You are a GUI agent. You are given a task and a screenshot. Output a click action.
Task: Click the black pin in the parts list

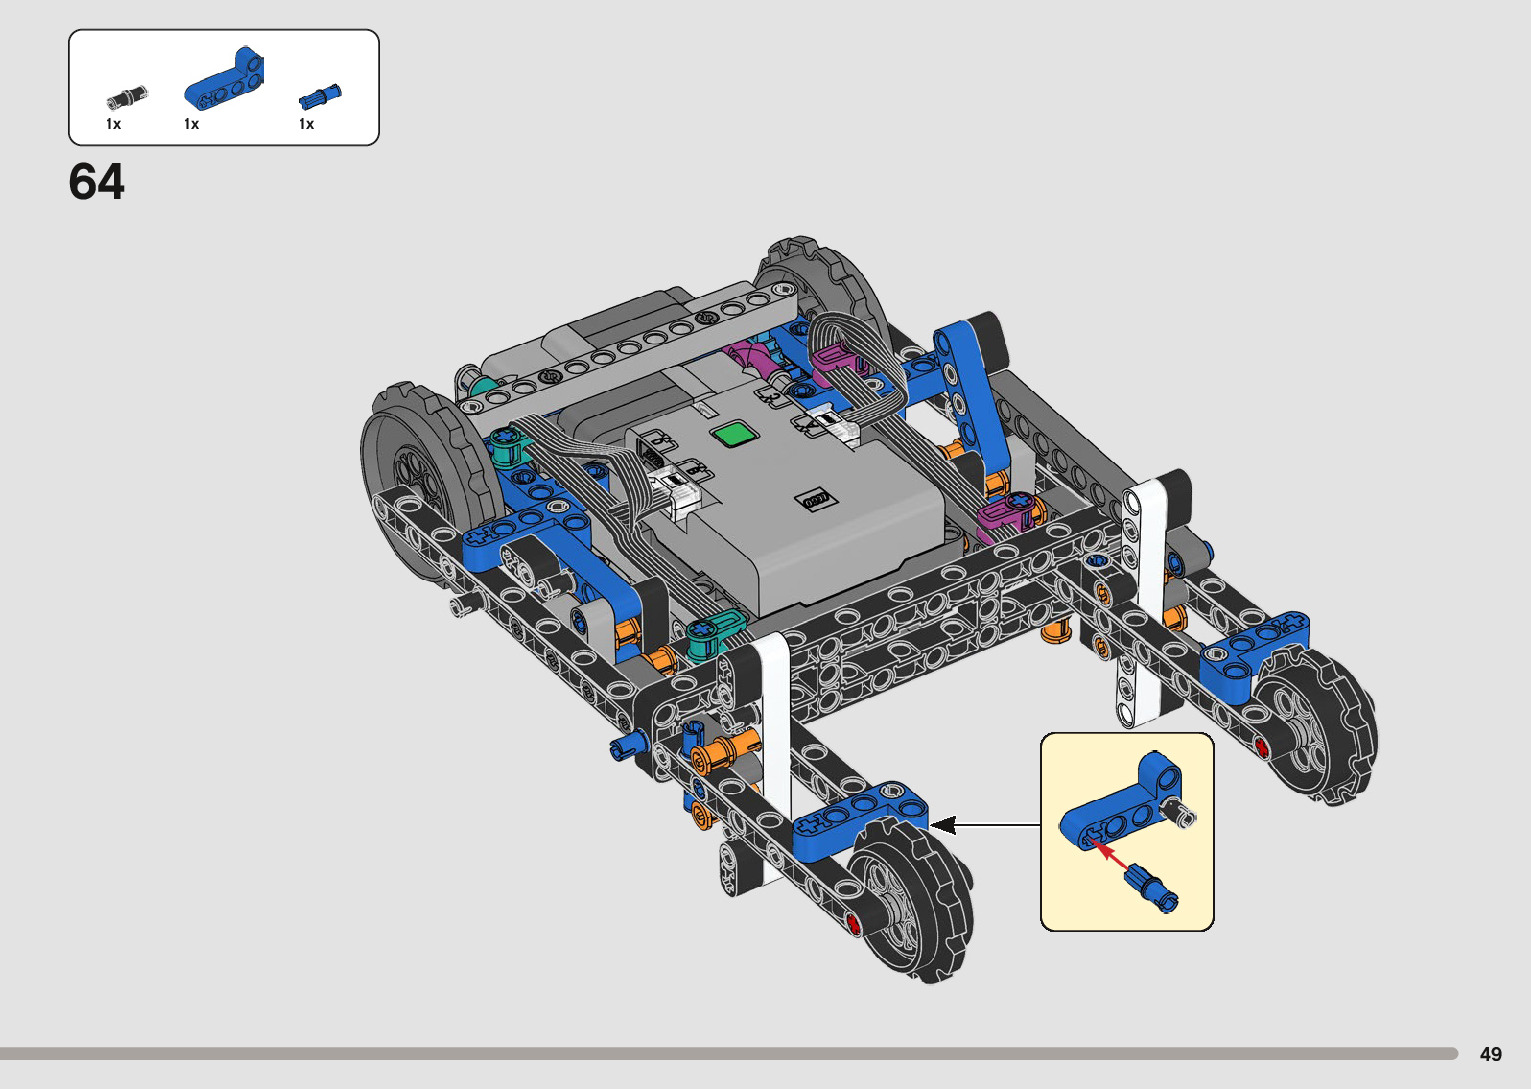[127, 97]
